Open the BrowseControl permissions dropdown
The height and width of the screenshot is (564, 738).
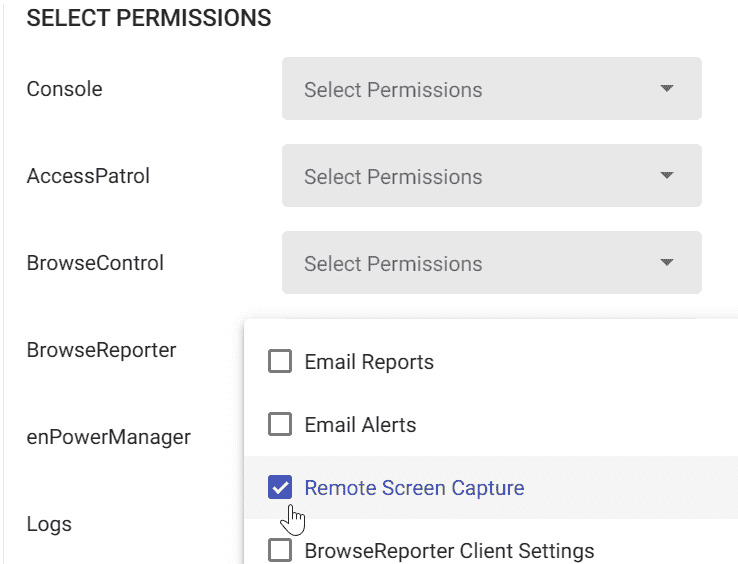tap(492, 262)
